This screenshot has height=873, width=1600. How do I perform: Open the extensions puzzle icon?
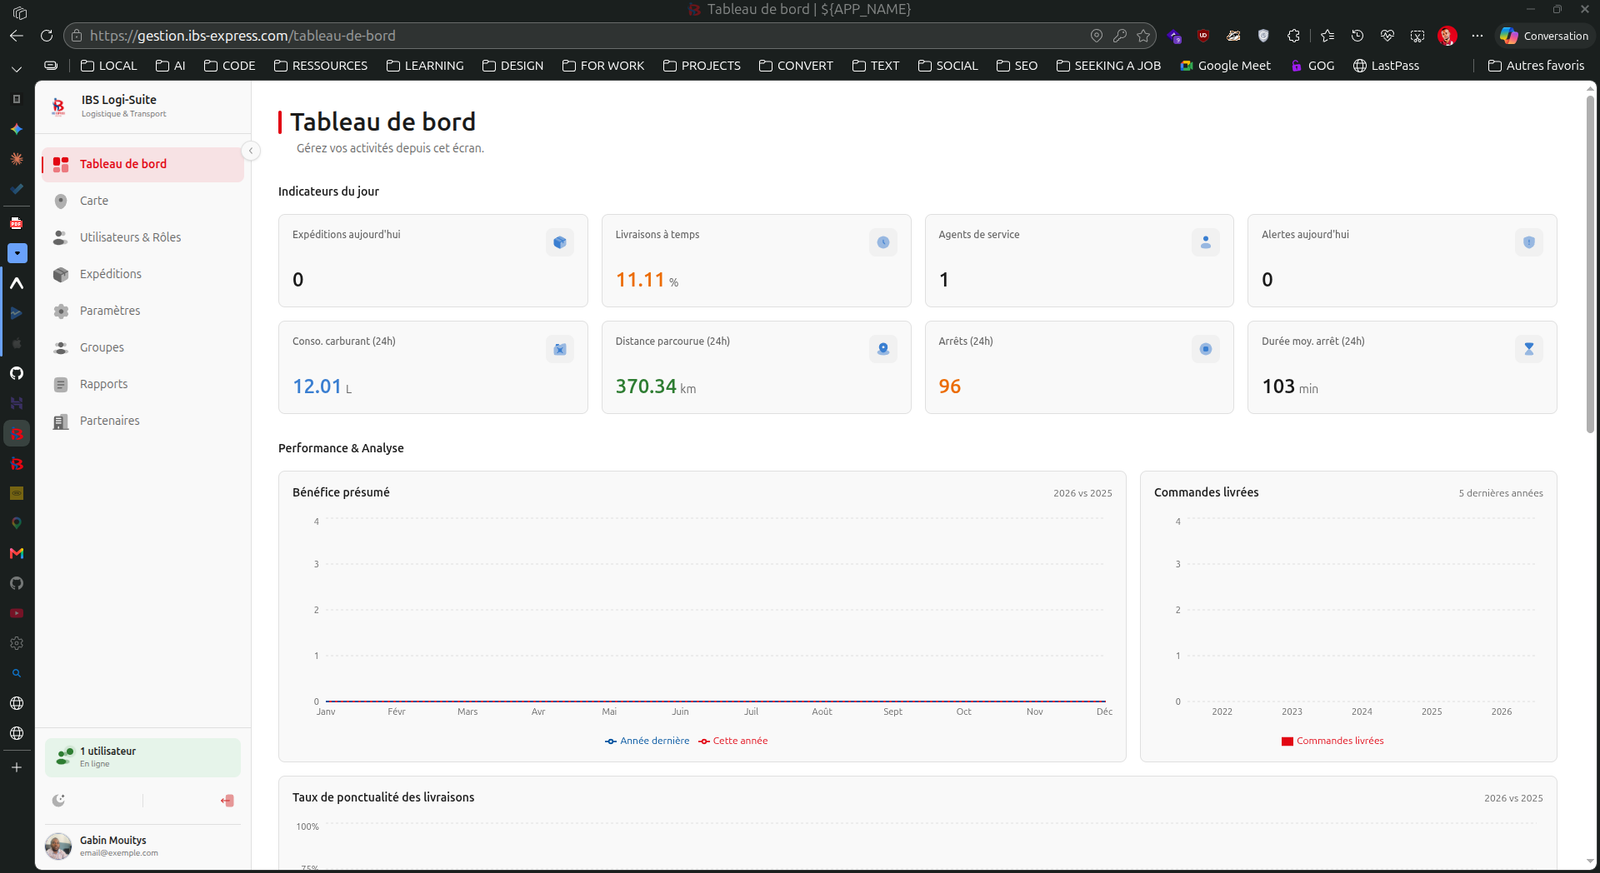[x=1293, y=36]
